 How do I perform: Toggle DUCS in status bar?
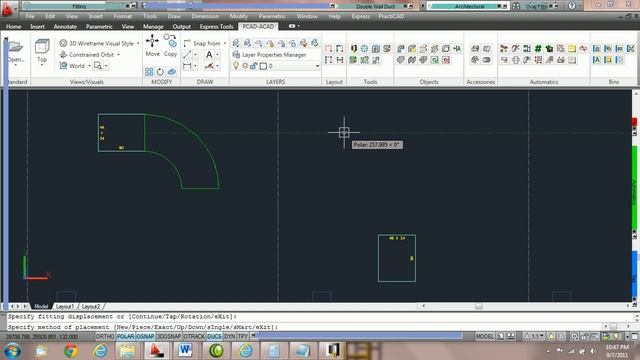point(214,336)
